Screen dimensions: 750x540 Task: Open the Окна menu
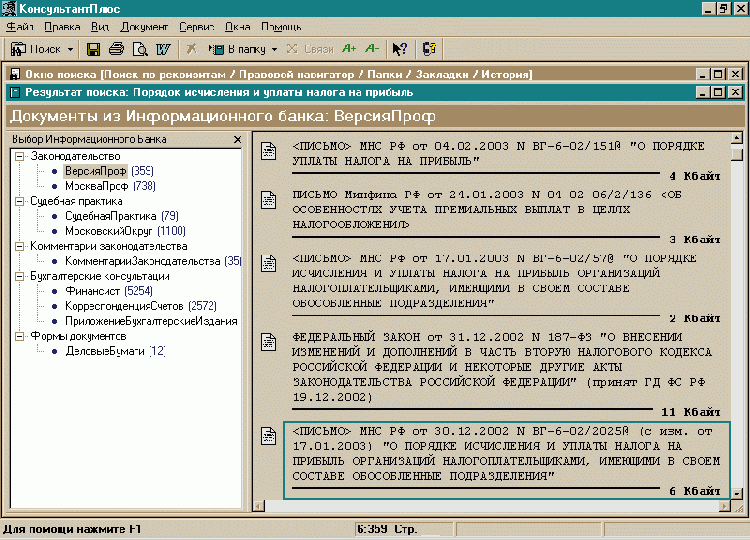point(238,27)
